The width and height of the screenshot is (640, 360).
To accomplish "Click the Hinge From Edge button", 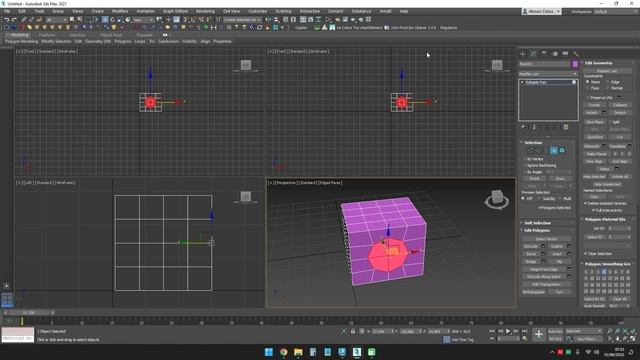I will [544, 269].
